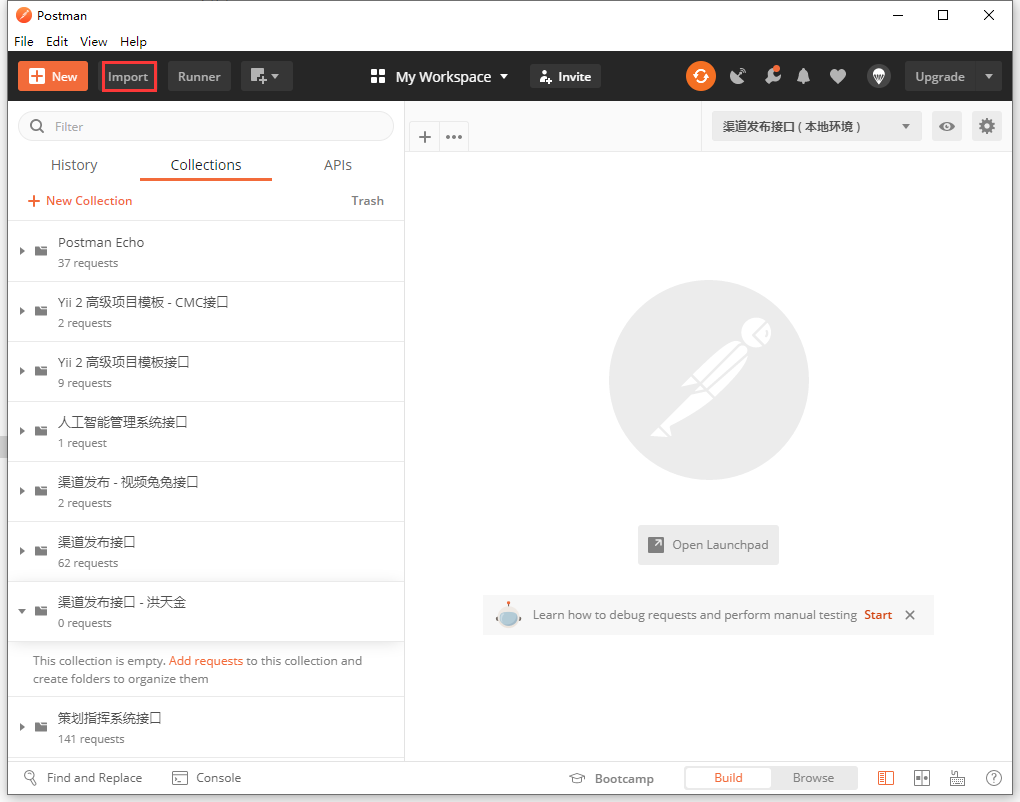The width and height of the screenshot is (1020, 802).
Task: Open keyboard shortcuts icon
Action: tap(958, 778)
